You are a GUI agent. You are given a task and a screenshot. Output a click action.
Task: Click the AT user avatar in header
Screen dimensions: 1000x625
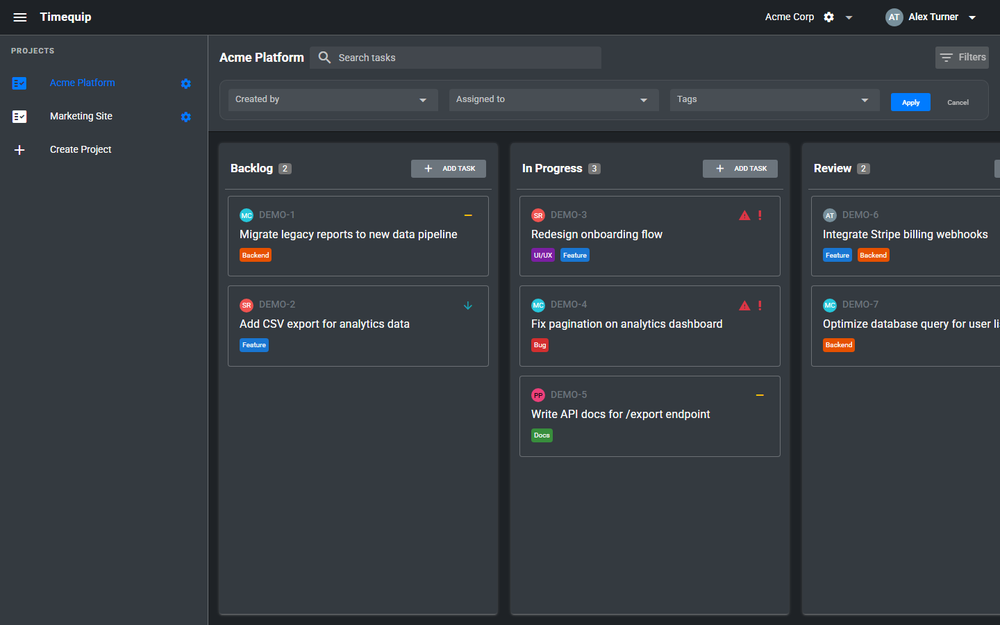tap(894, 17)
